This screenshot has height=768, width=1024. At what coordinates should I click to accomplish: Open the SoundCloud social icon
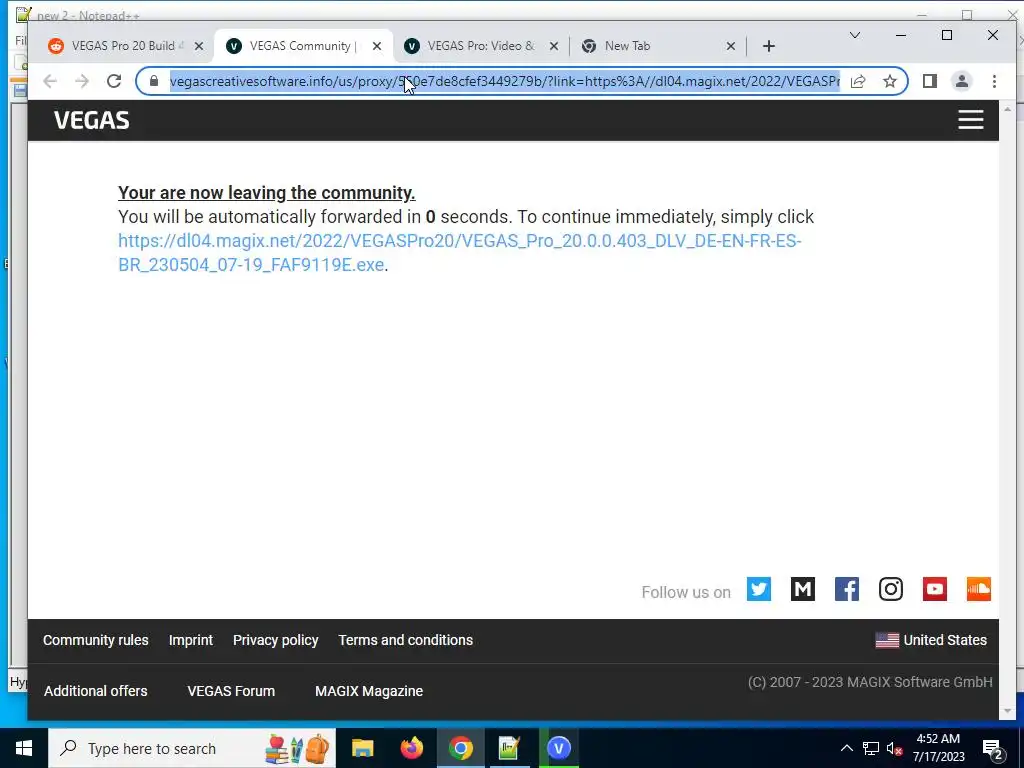coord(978,589)
